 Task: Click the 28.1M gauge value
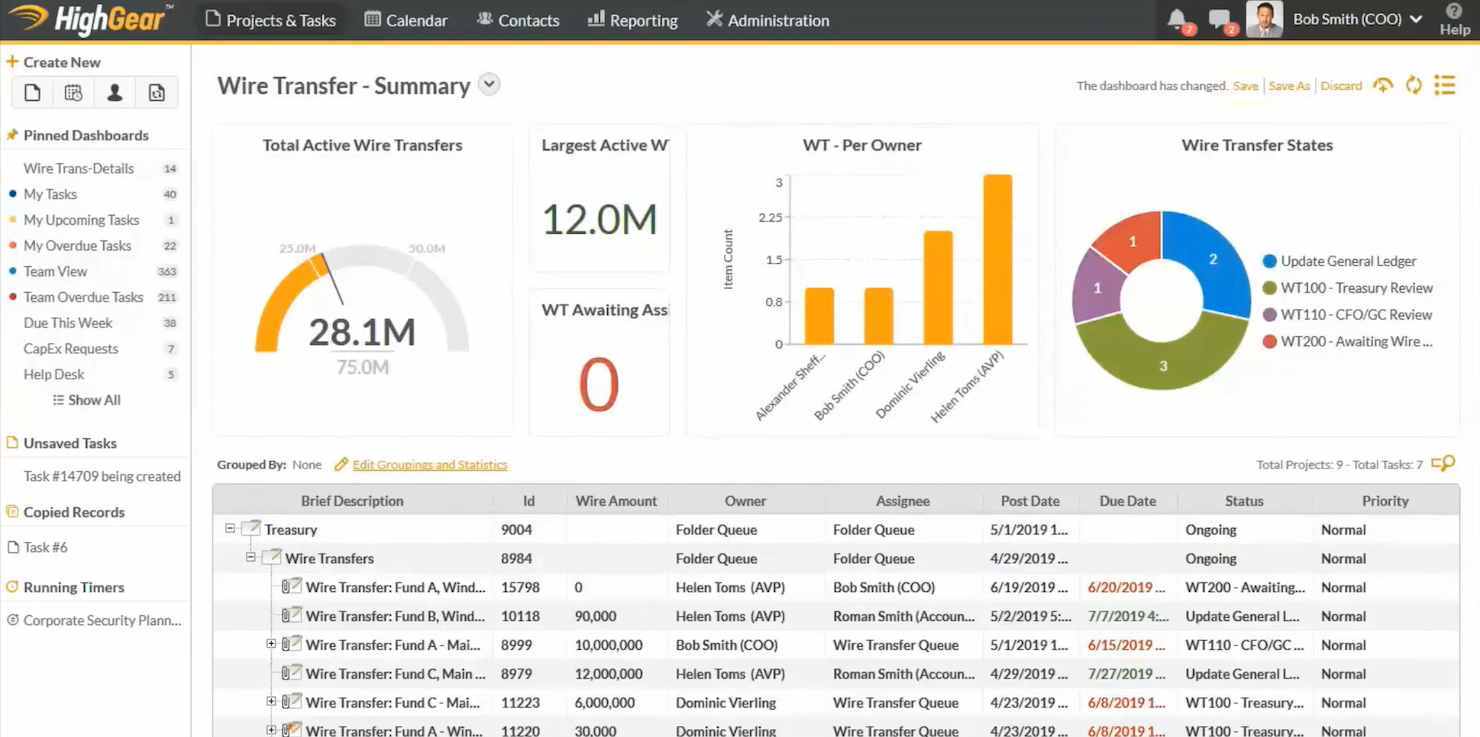[362, 332]
